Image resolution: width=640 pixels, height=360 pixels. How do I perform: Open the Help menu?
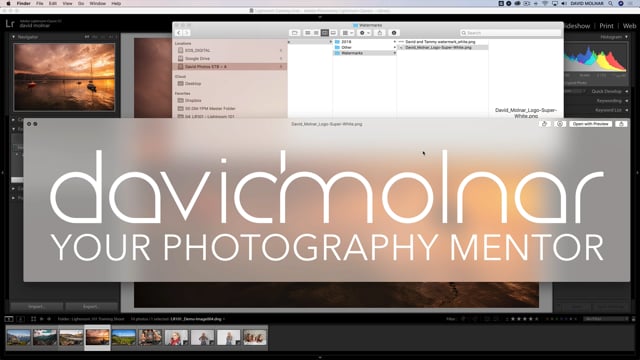coord(116,3)
